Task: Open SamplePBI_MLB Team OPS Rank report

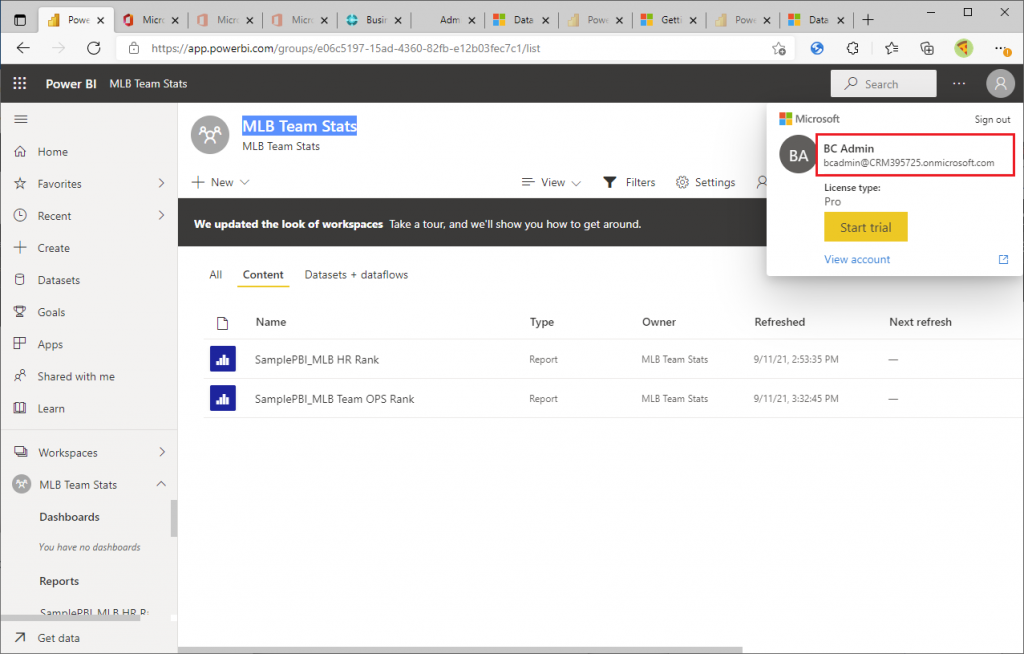Action: click(x=334, y=399)
